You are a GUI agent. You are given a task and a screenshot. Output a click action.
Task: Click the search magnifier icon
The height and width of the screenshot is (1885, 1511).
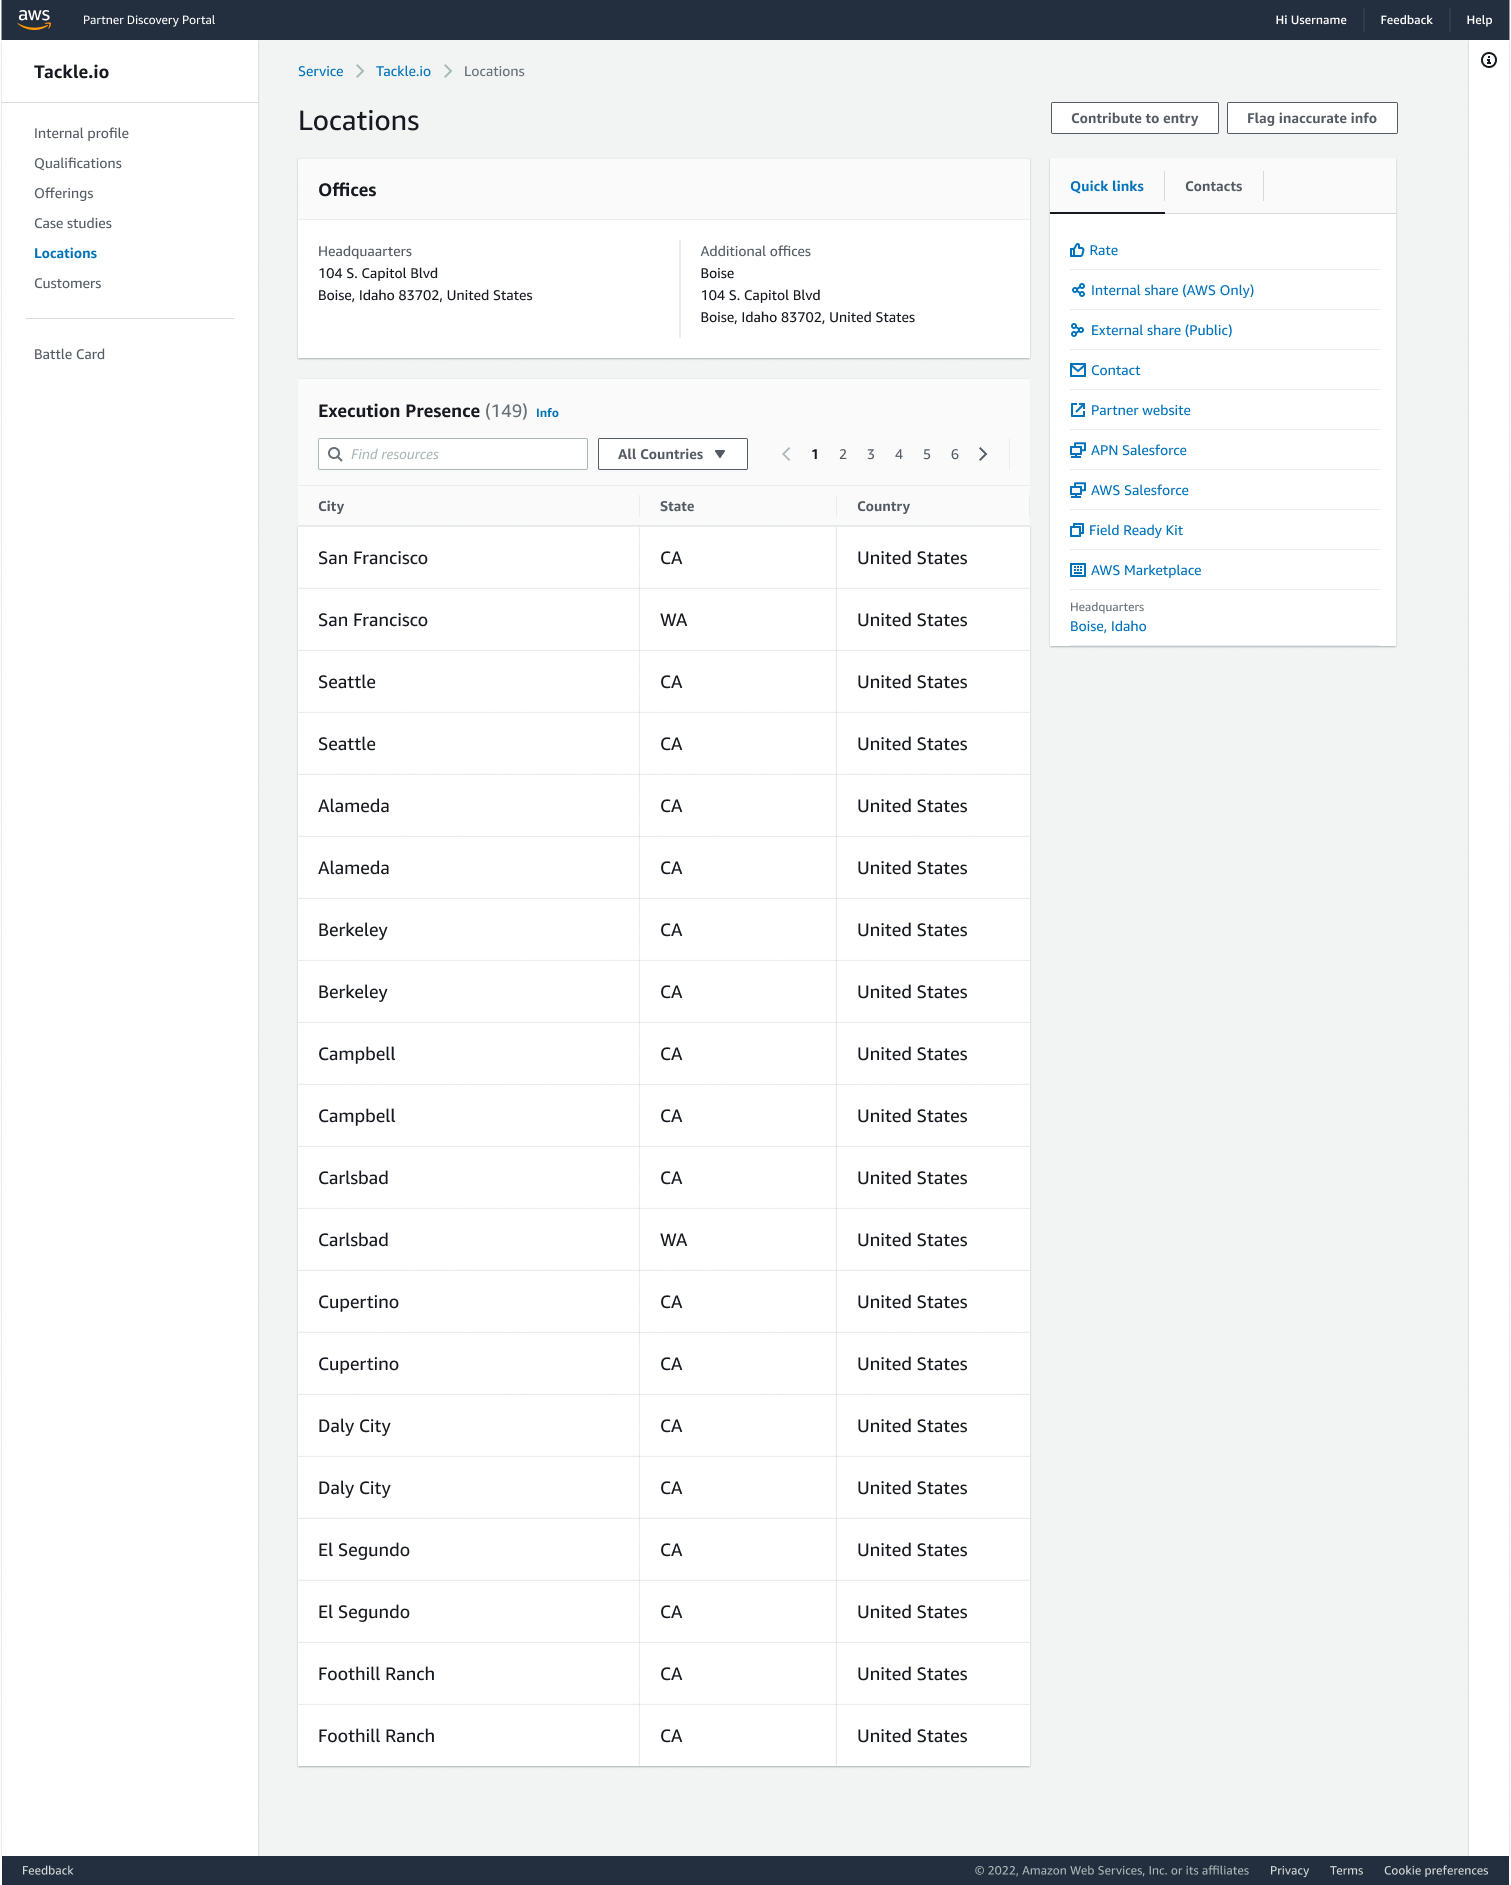click(336, 454)
